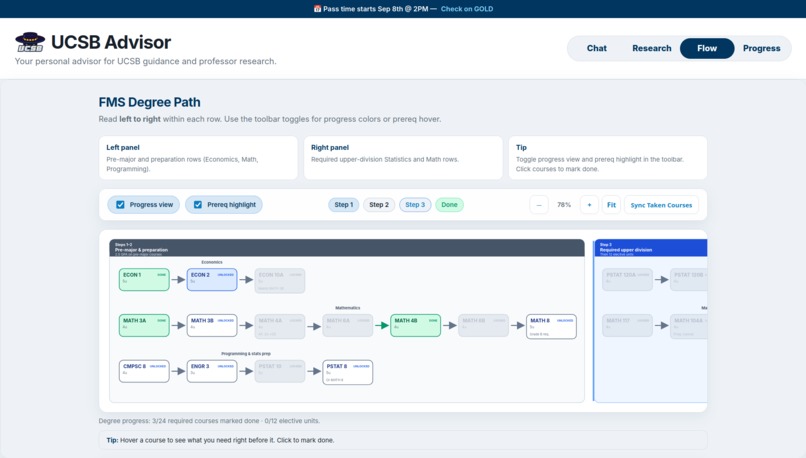Select the Step 2 pill

379,205
